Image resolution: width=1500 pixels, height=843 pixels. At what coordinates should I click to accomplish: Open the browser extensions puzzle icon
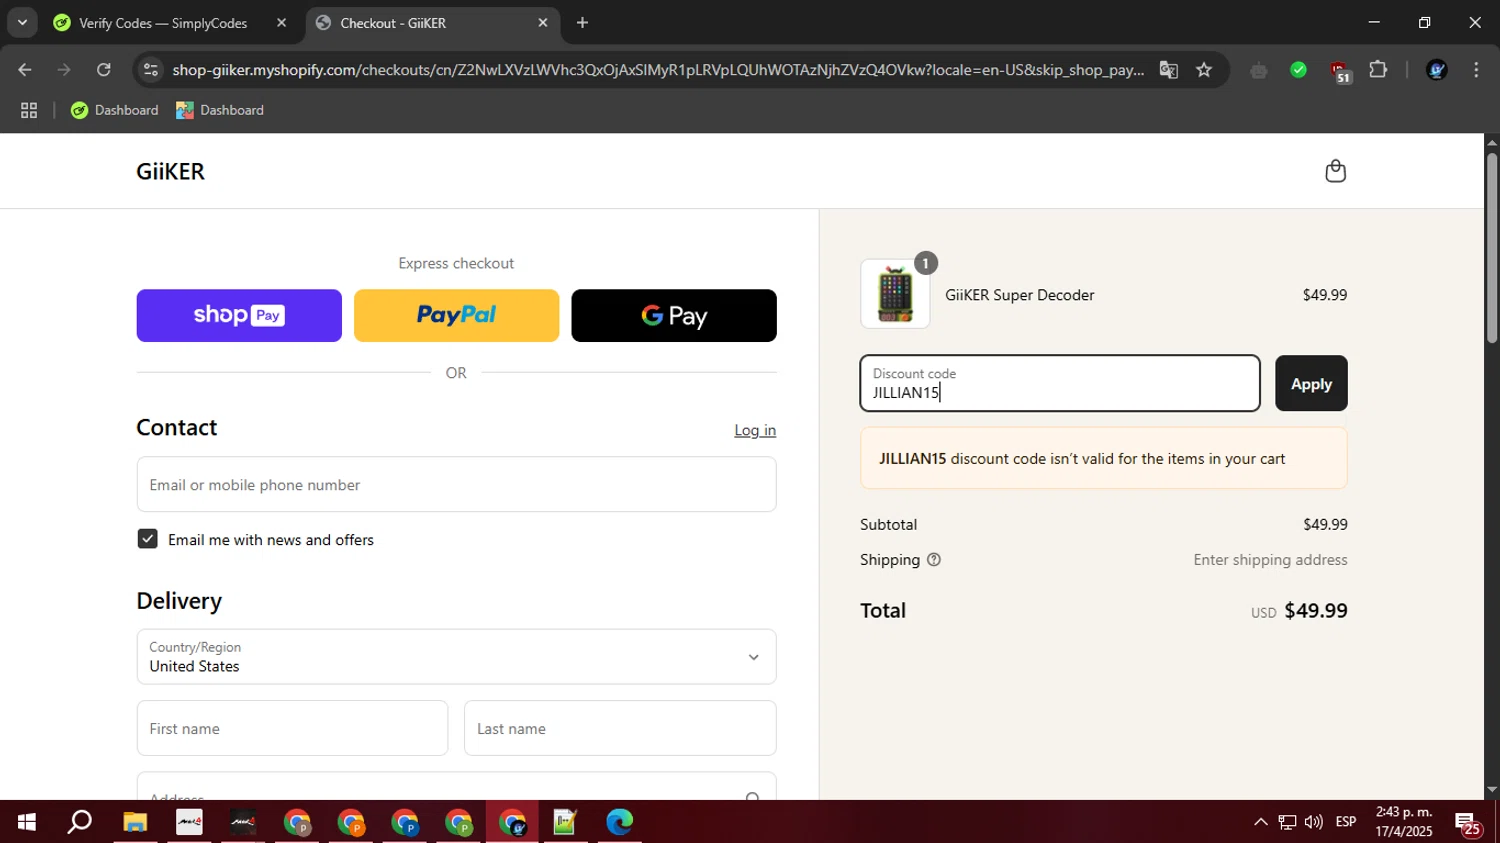click(x=1378, y=70)
